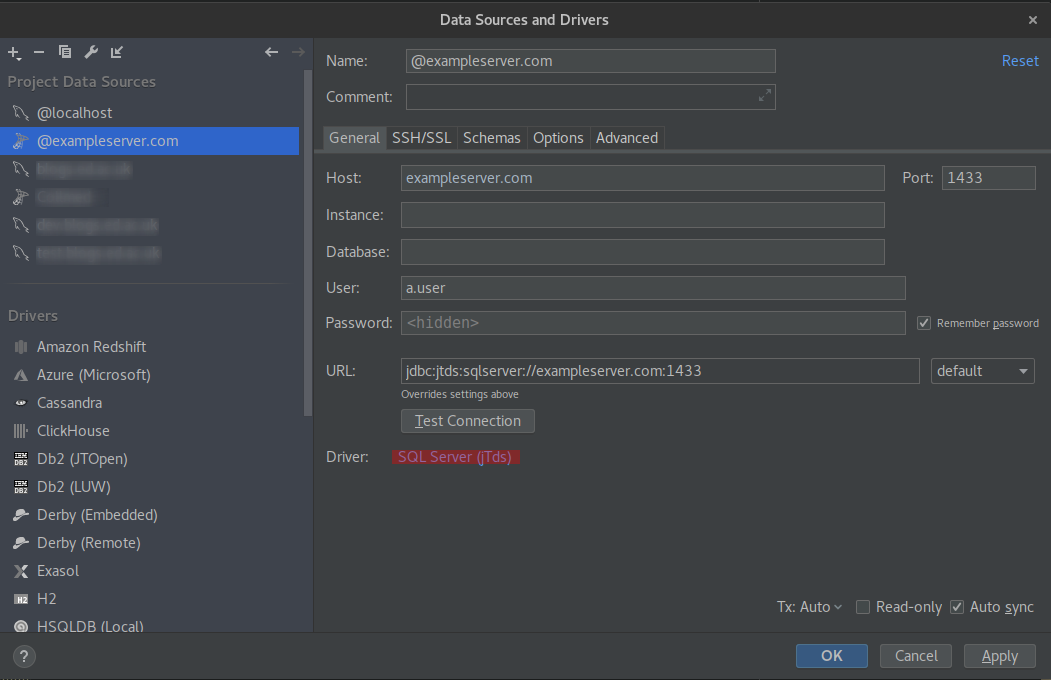
Task: Choose the Cassandra driver
Action: pos(151,403)
